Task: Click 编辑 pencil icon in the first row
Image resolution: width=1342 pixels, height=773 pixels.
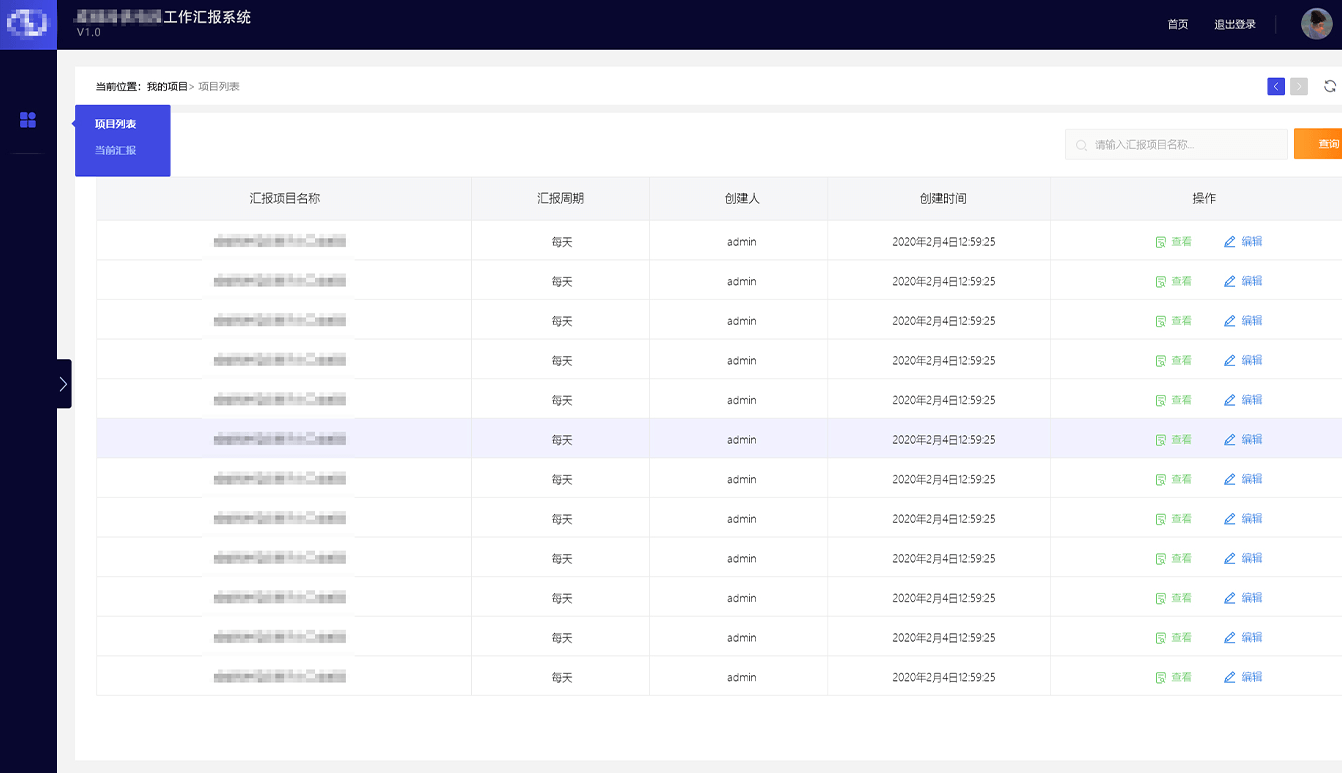Action: (1230, 242)
